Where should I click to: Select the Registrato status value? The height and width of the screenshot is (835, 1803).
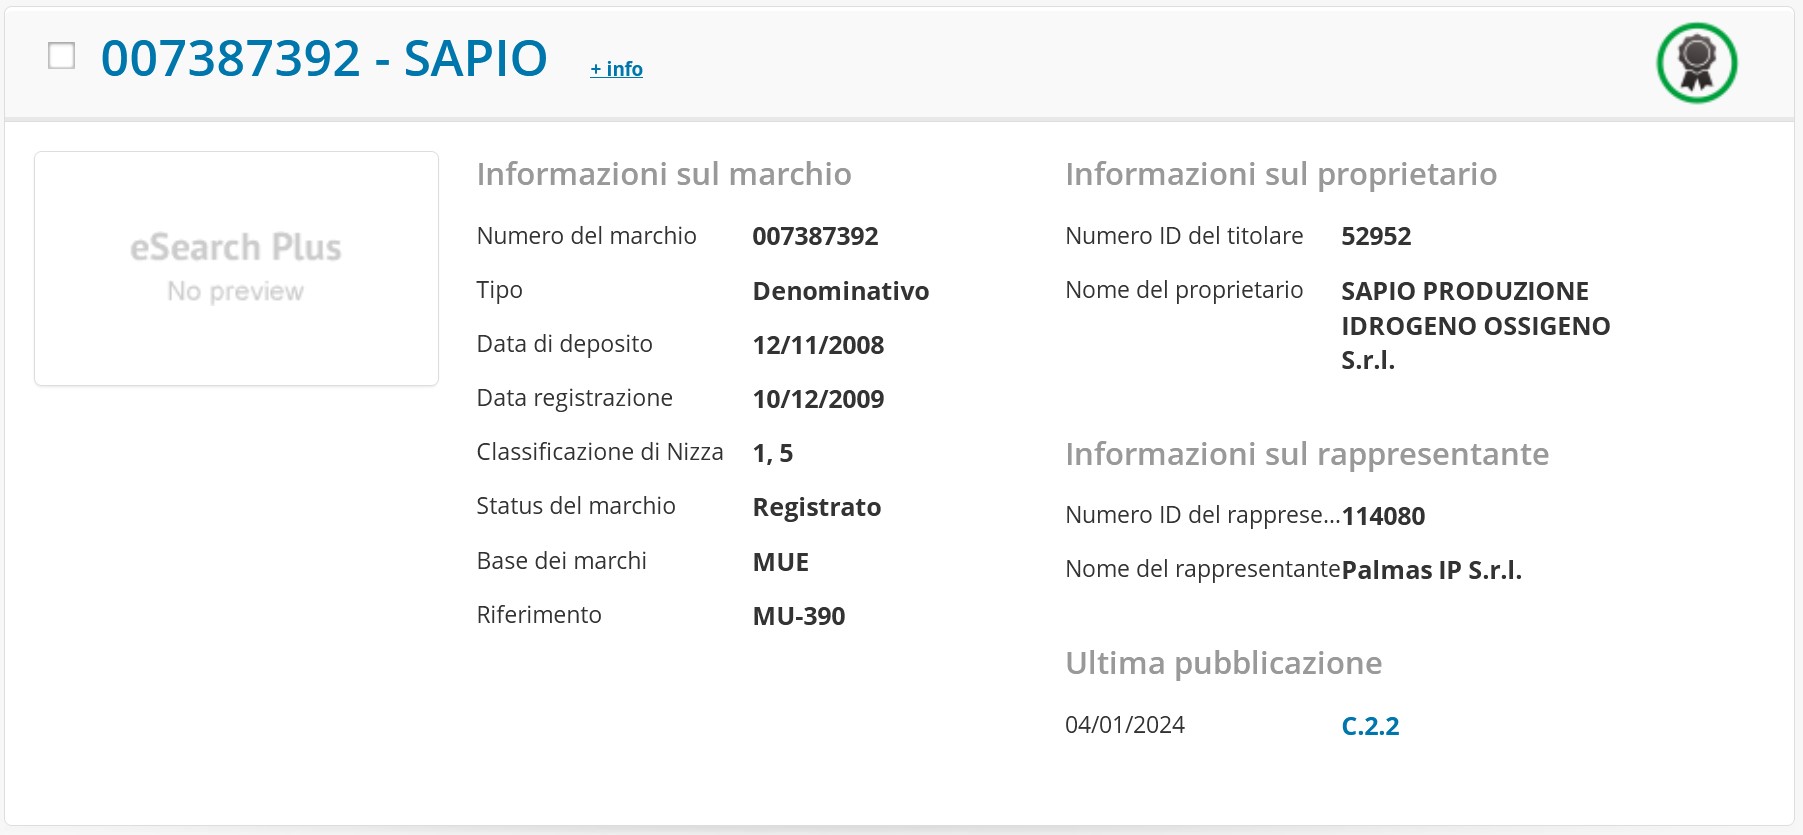click(817, 507)
